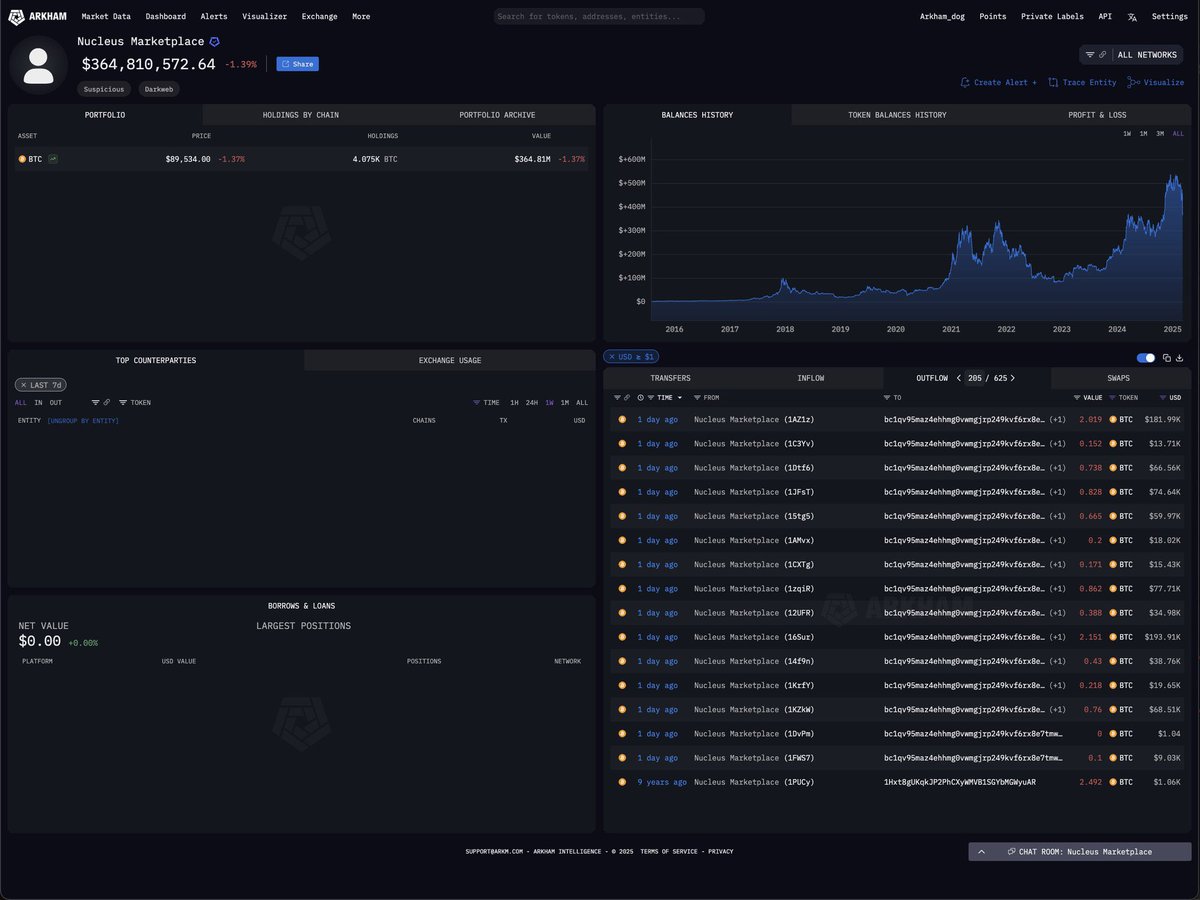Focus the token and address search field
Screen dimensions: 1200x900
coord(599,17)
